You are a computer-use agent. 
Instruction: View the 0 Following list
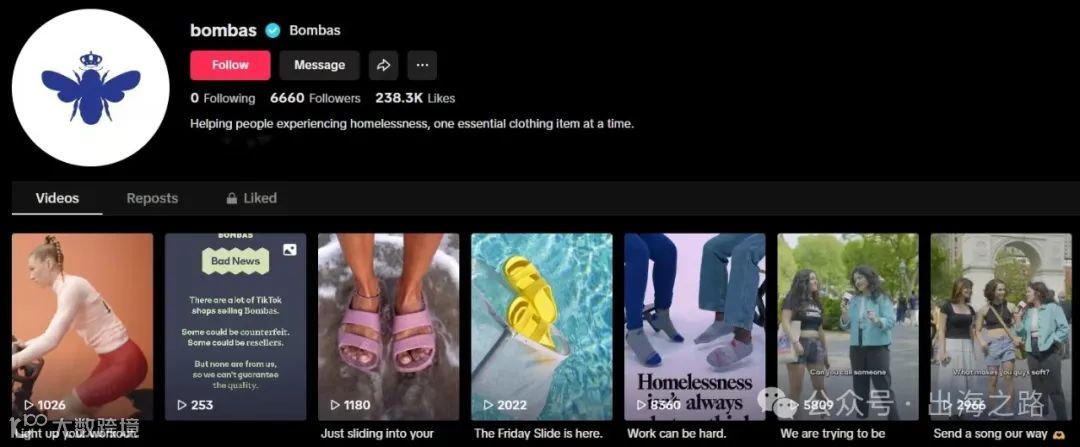(x=222, y=98)
